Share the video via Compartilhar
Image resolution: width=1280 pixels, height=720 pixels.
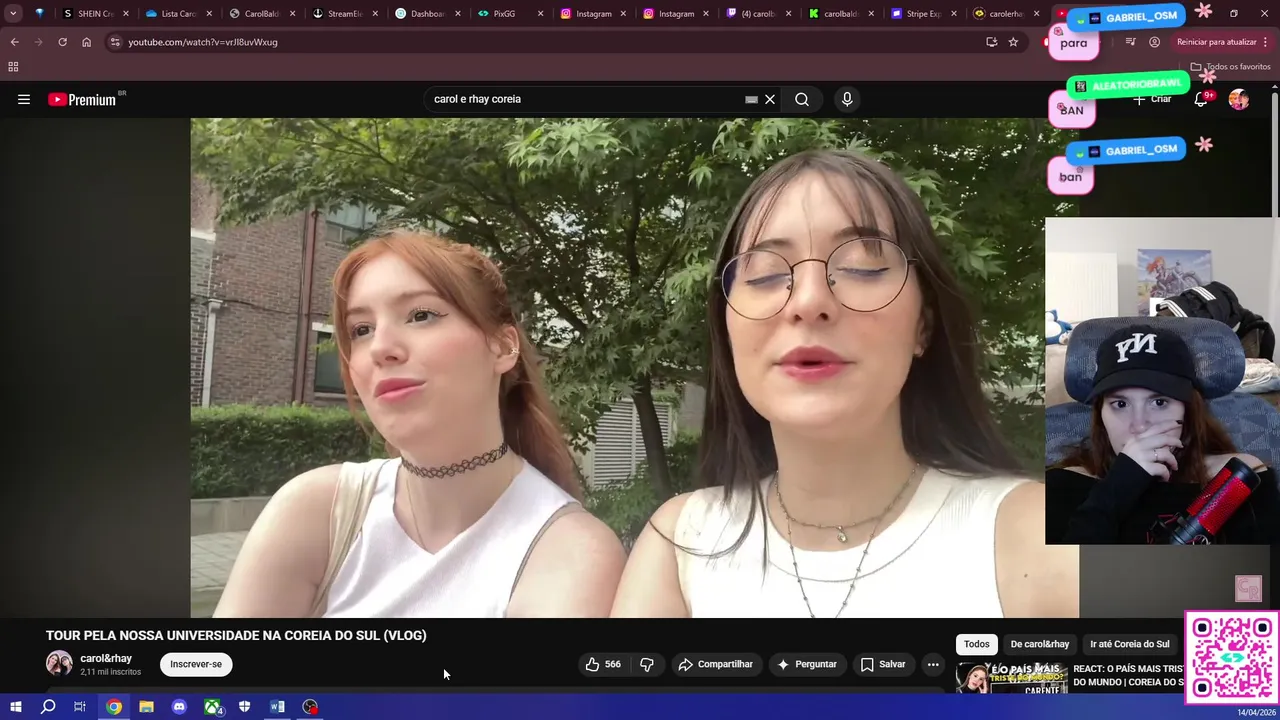pyautogui.click(x=715, y=664)
